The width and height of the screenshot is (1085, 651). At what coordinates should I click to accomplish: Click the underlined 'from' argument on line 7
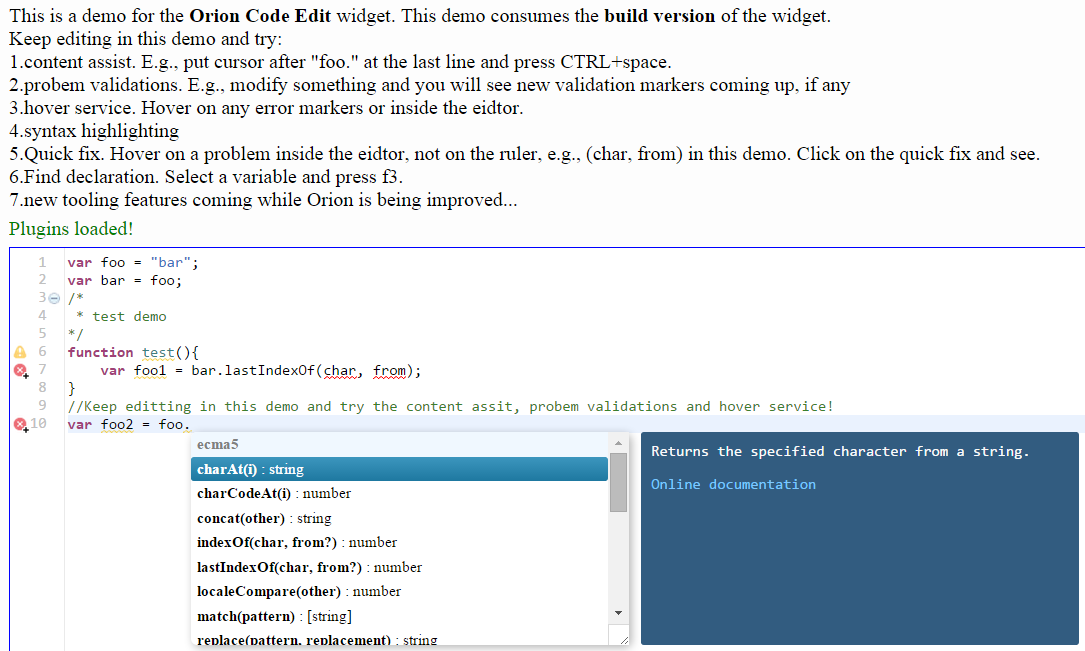[x=390, y=371]
